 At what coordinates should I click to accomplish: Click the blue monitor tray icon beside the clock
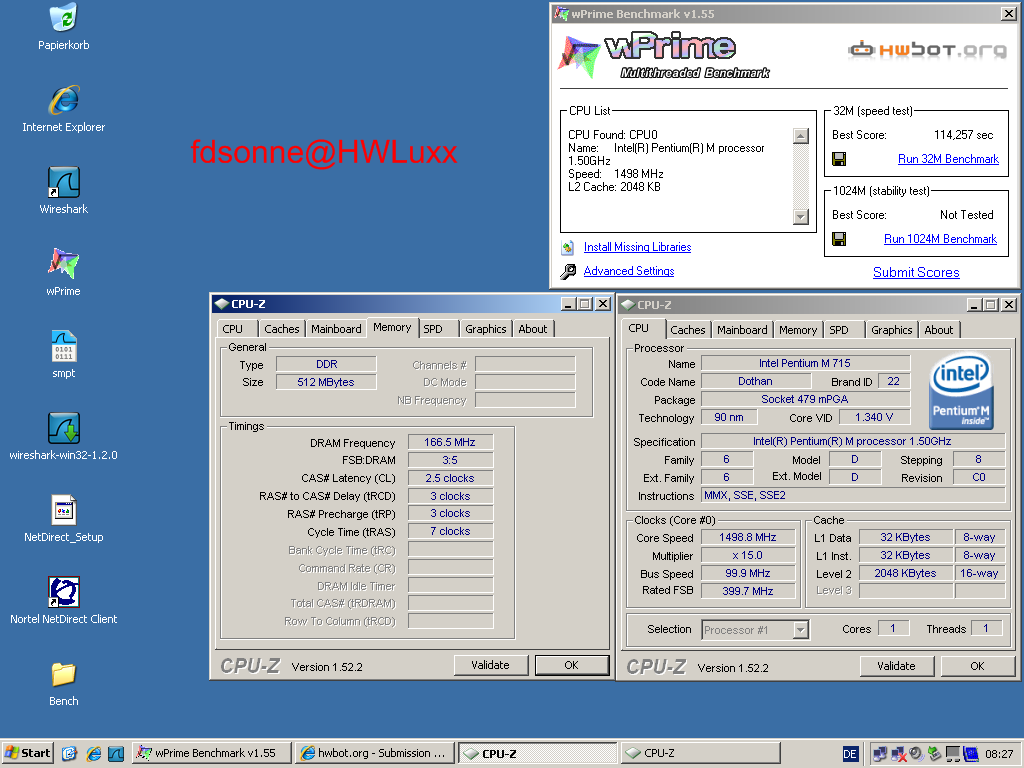[971, 754]
